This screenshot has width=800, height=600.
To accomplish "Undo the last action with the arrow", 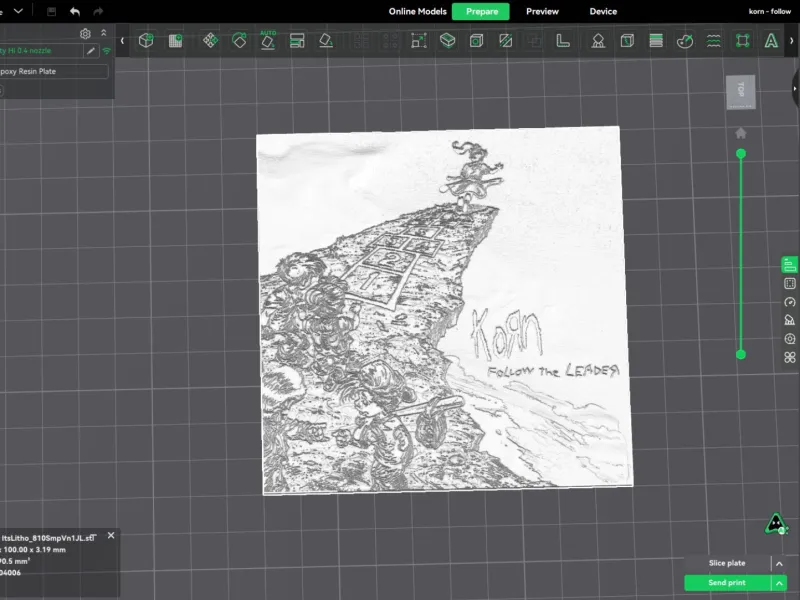I will [75, 11].
